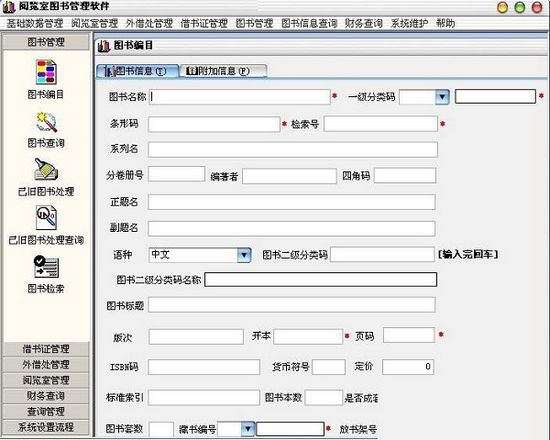
Task: Click the [输入完回车] hint text
Action: coord(468,254)
